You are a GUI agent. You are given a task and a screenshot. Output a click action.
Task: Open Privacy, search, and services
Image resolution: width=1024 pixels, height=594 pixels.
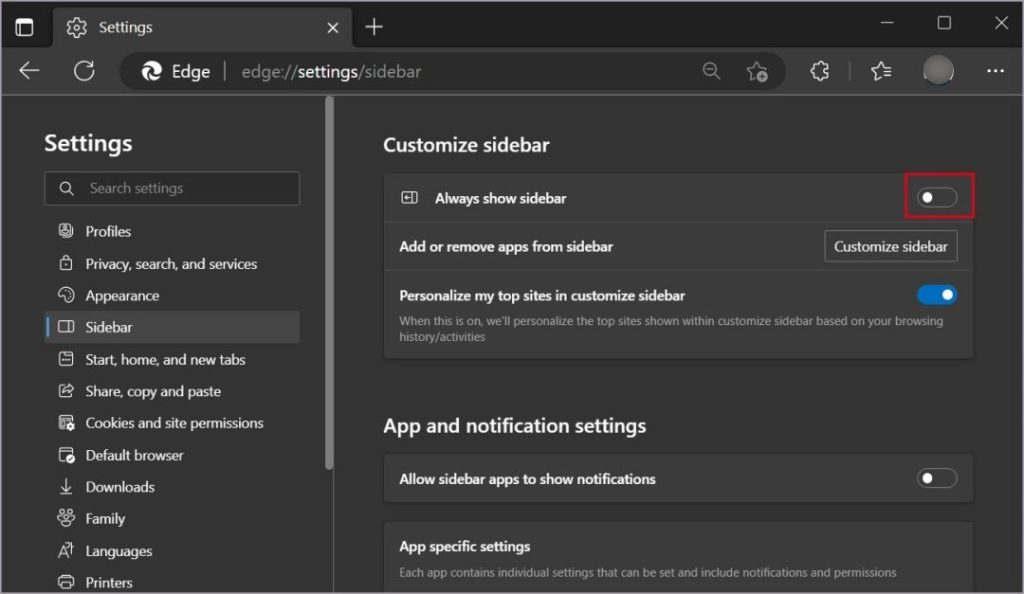coord(172,264)
